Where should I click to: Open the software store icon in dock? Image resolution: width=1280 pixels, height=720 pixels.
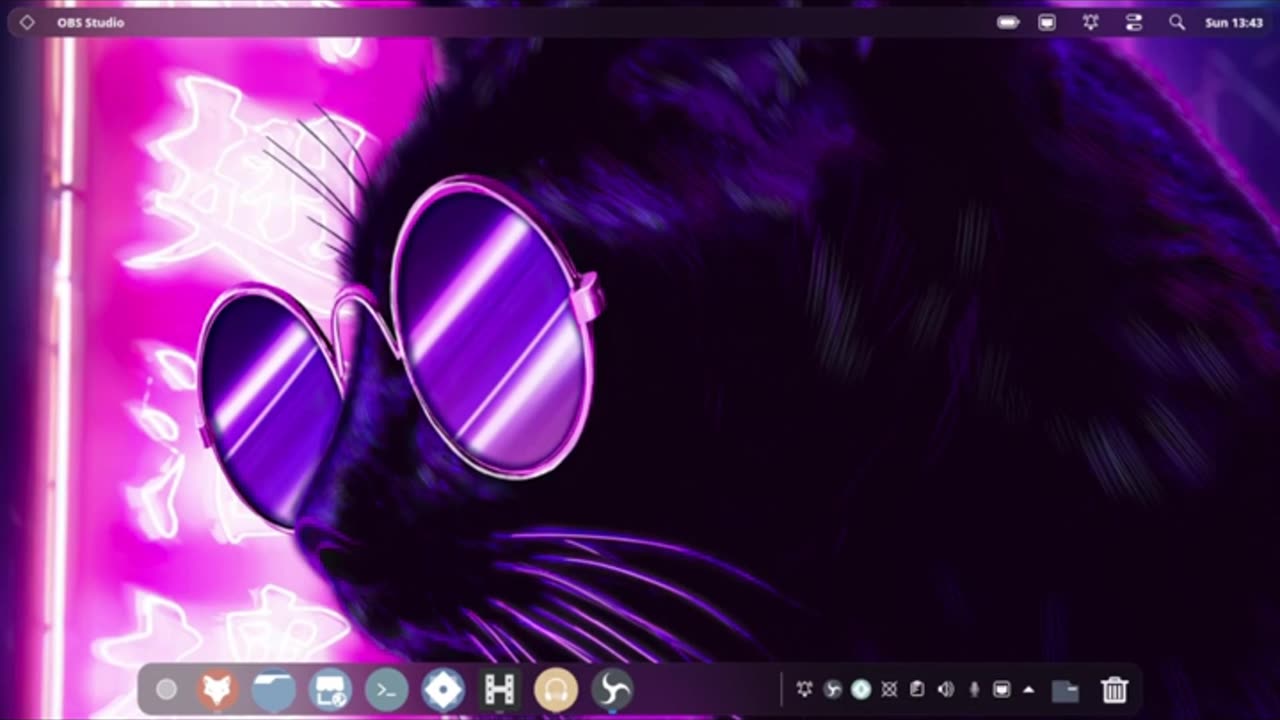coord(330,689)
